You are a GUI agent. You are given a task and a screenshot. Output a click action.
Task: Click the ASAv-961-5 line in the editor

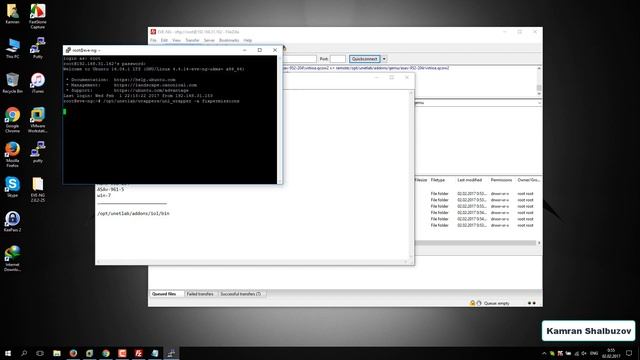[x=110, y=189]
